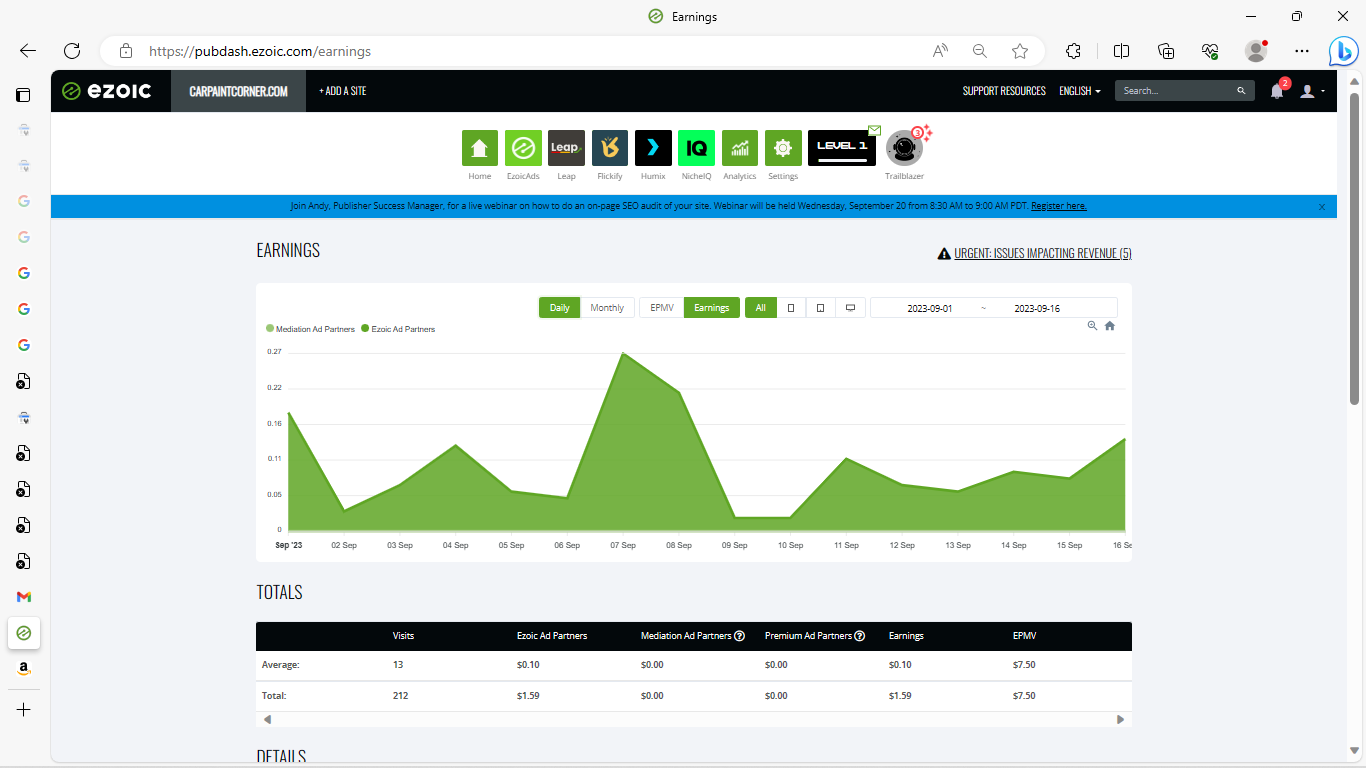Viewport: 1366px width, 768px height.
Task: Click the Ezoic logo
Action: [x=106, y=91]
